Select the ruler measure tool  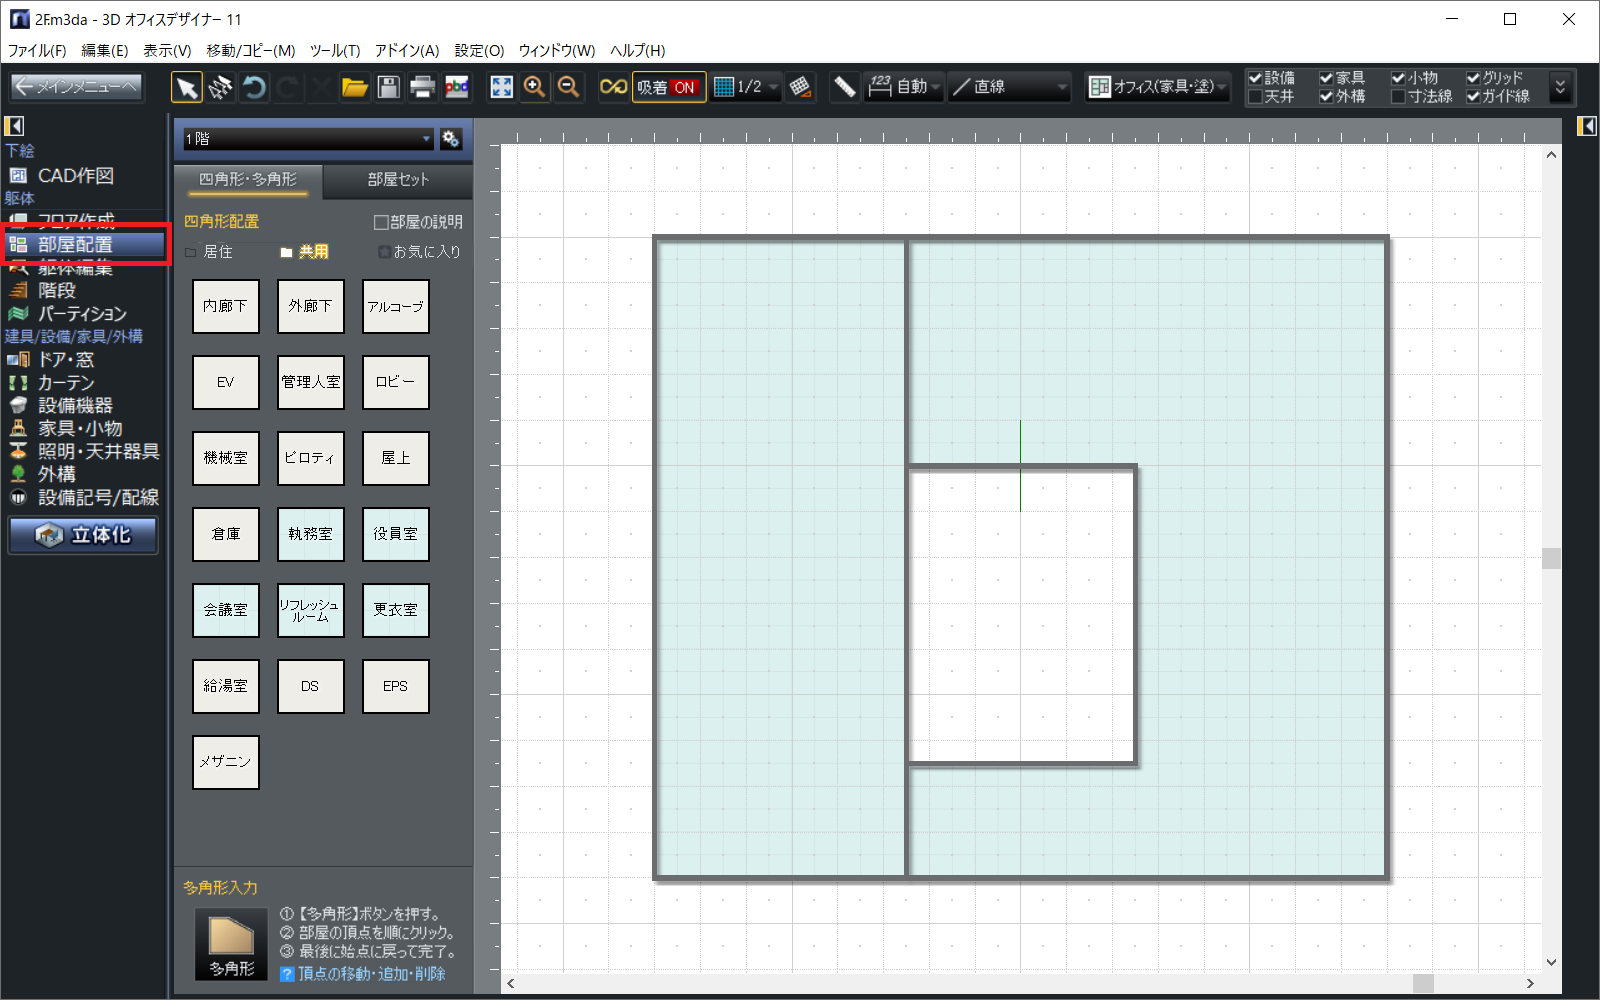tap(844, 88)
